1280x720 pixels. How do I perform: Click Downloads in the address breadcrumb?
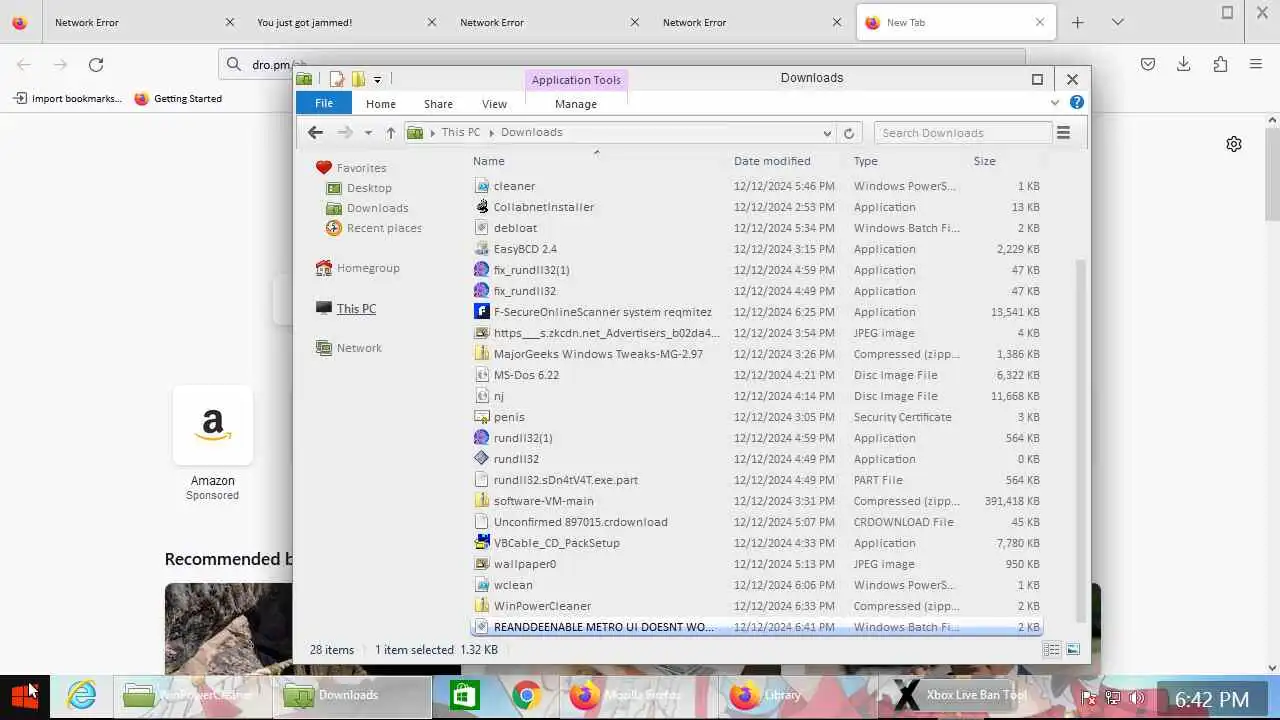[x=532, y=132]
